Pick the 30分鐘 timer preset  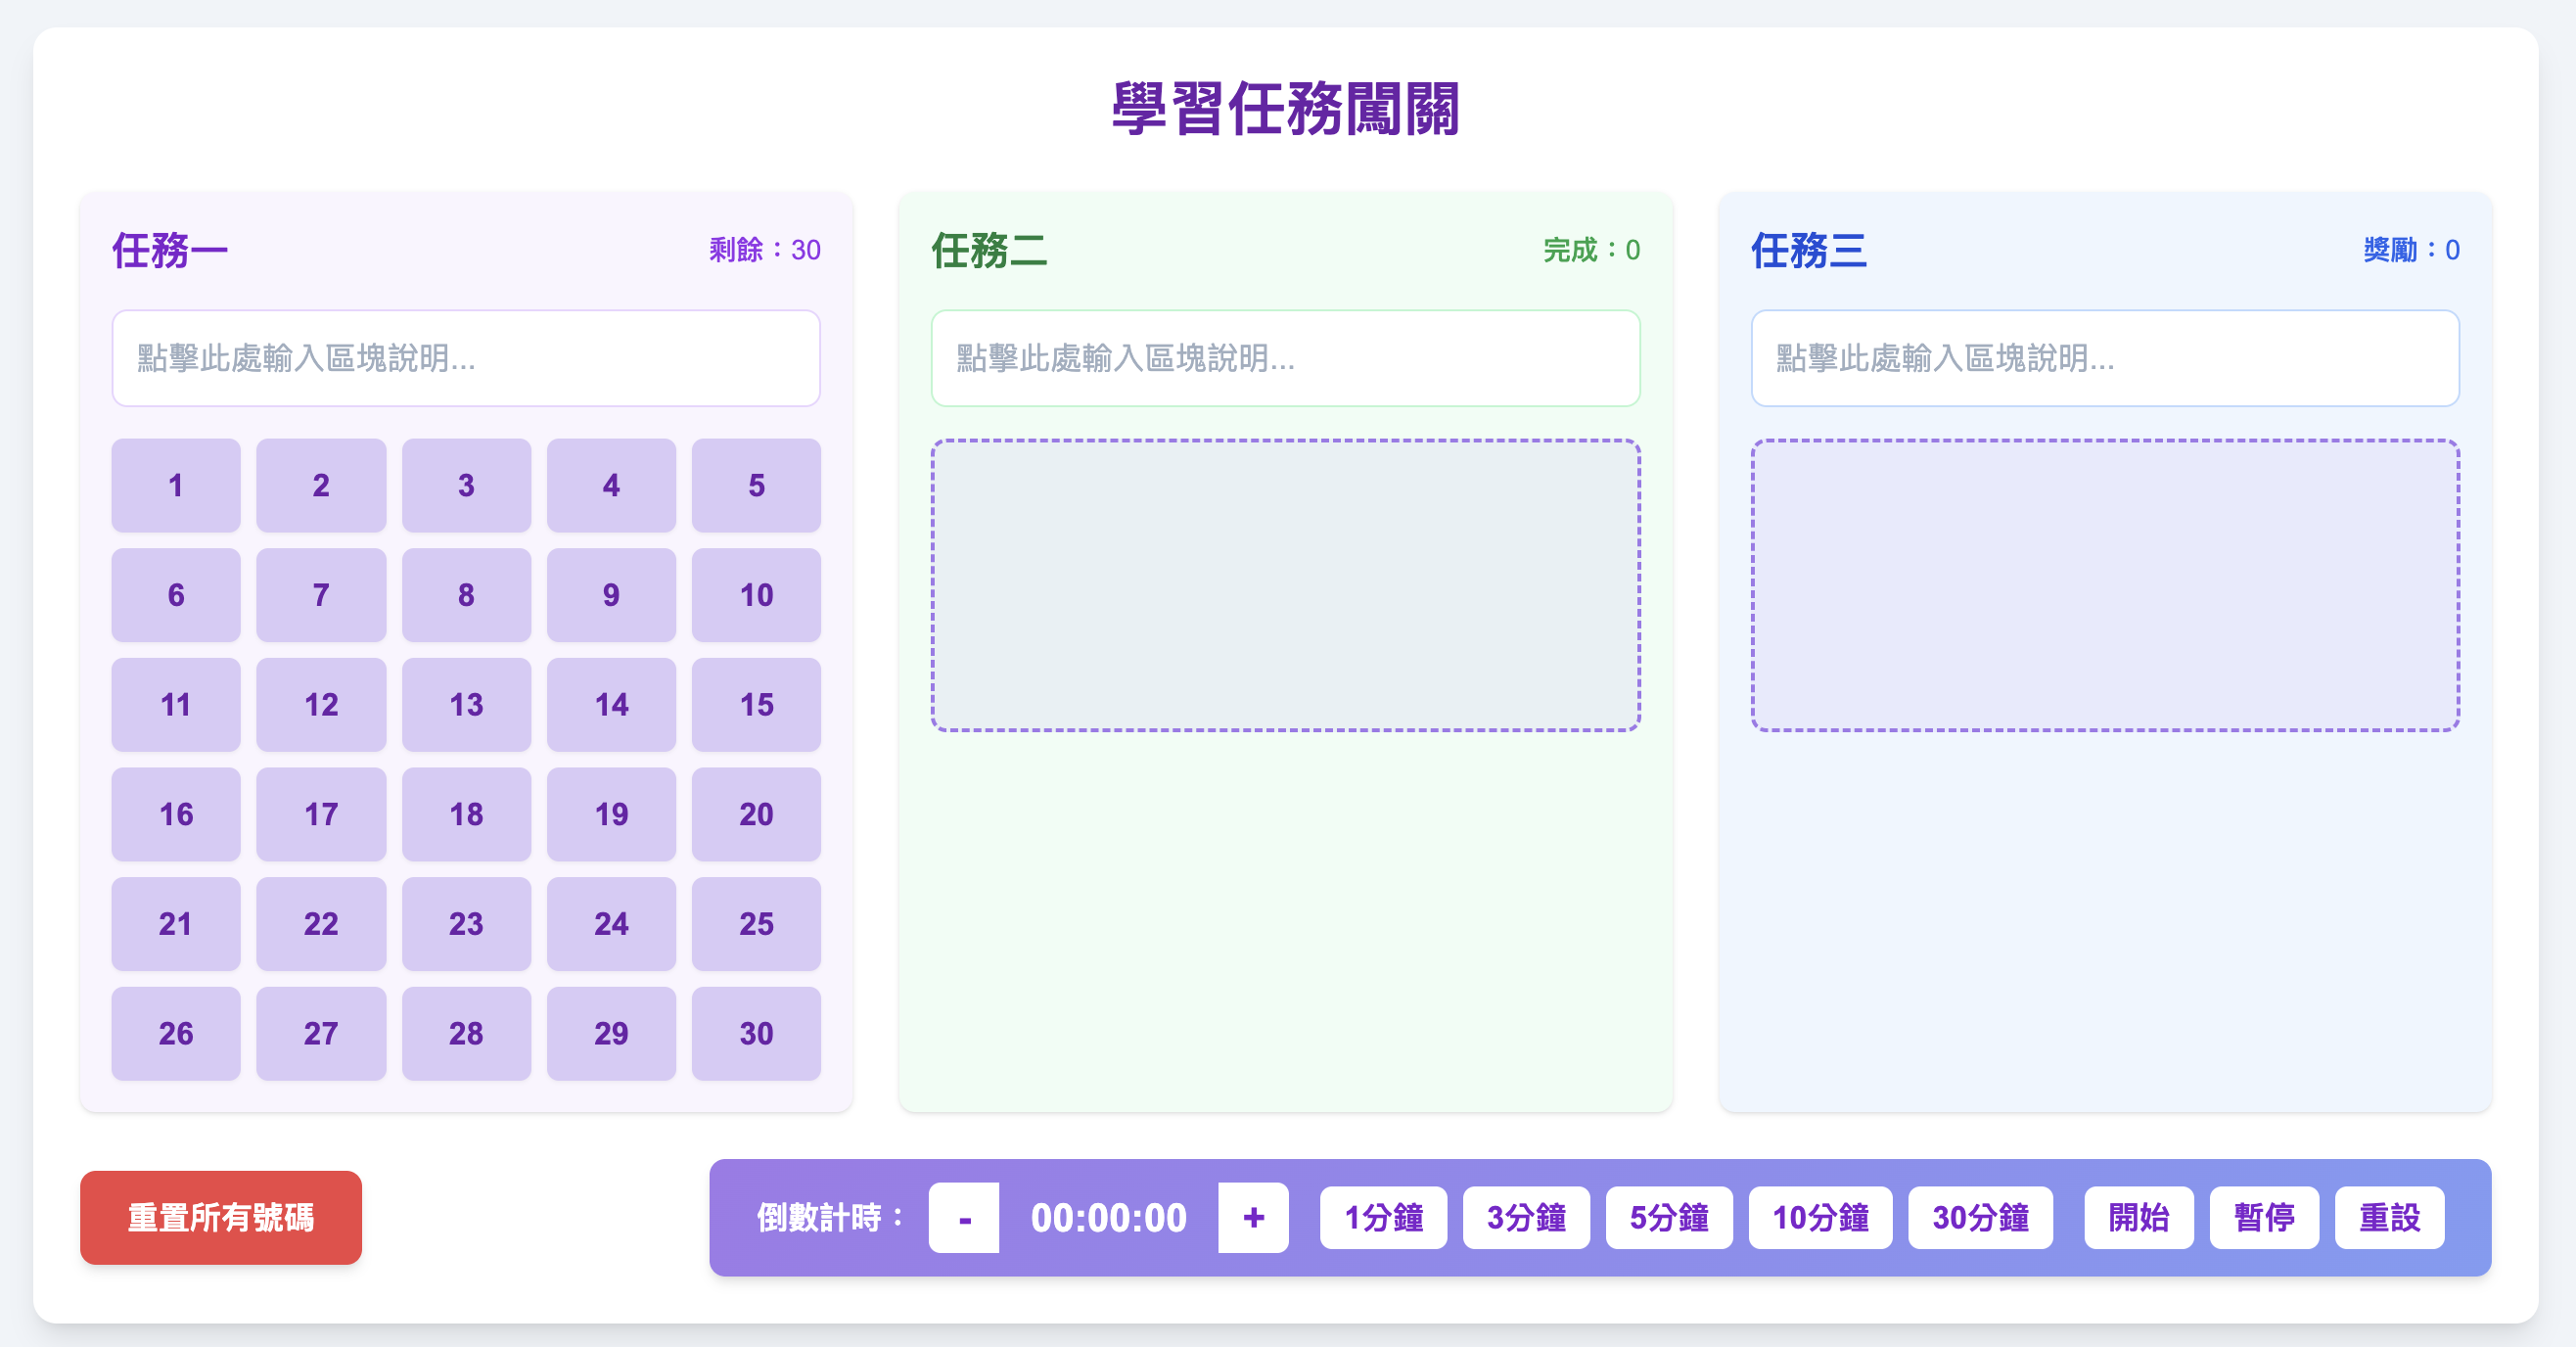pyautogui.click(x=1979, y=1217)
